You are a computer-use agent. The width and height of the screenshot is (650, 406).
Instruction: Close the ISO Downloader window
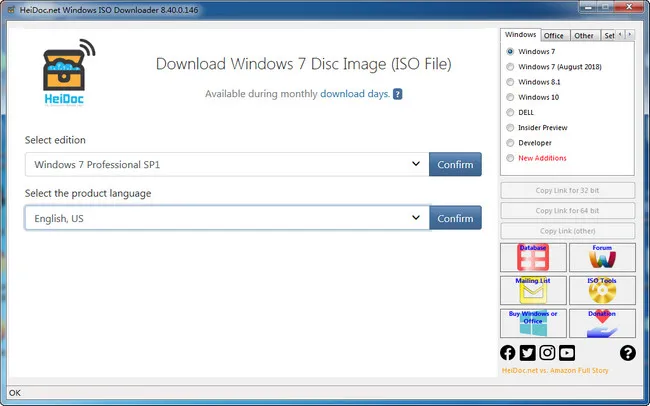point(629,6)
